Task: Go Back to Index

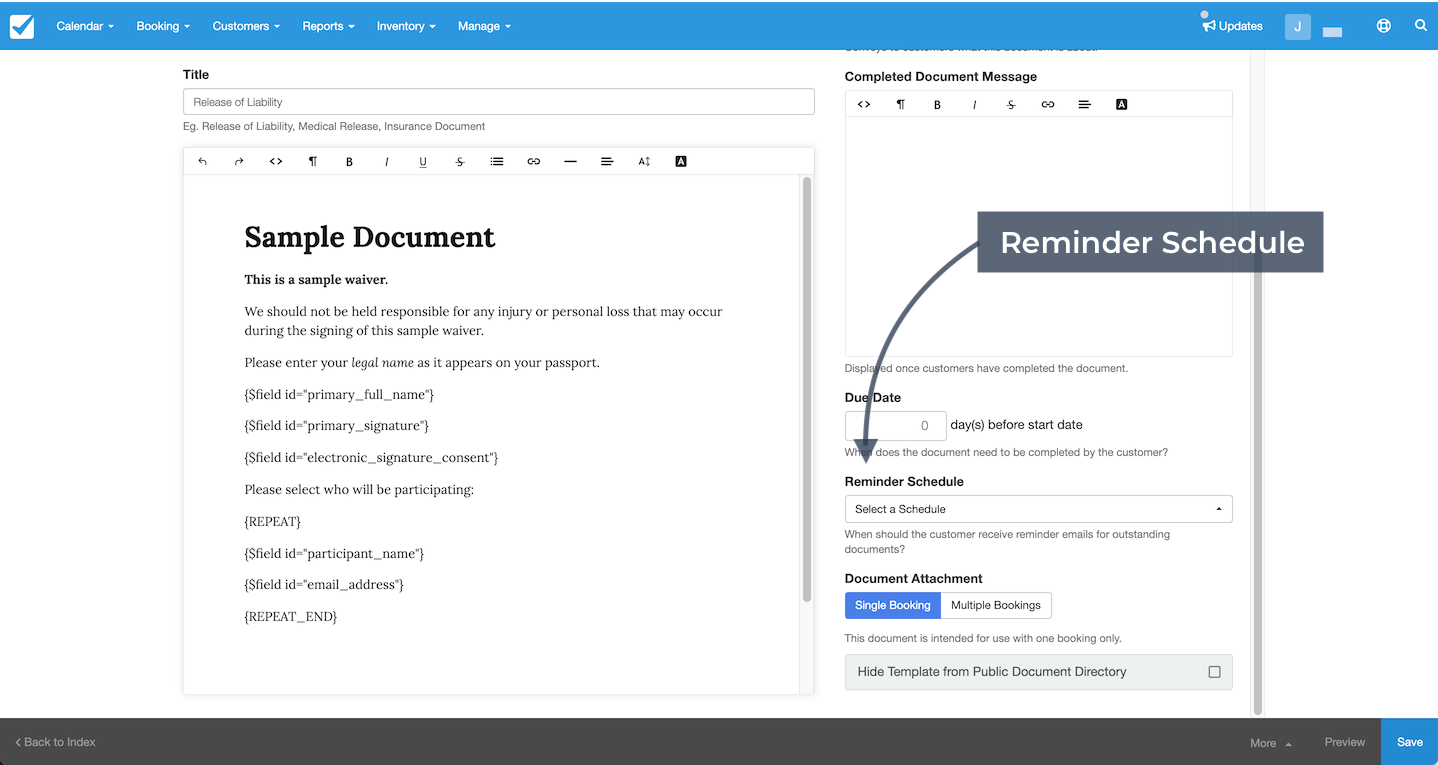Action: [56, 742]
